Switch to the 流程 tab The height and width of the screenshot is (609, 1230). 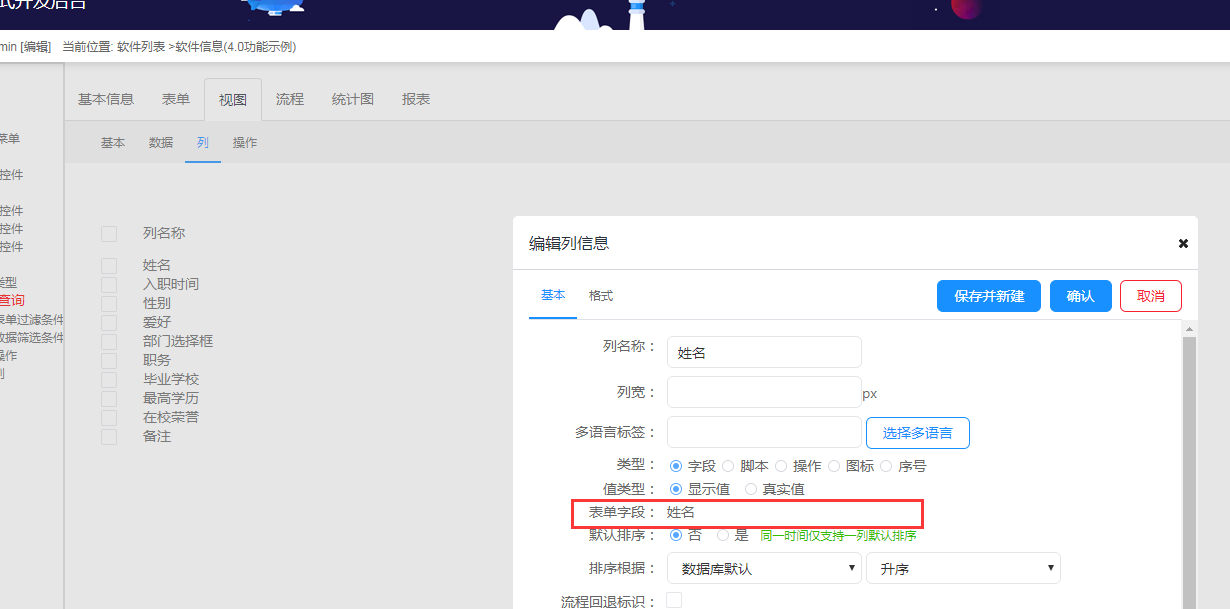pyautogui.click(x=290, y=99)
